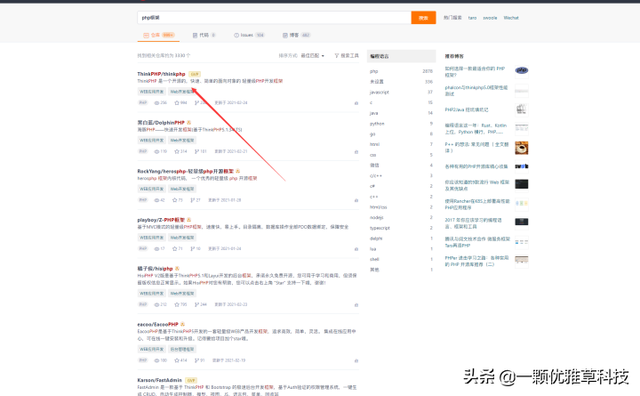The height and width of the screenshot is (396, 640).
Task: Open the eacoo/EacooPHP repository
Action: tap(158, 324)
